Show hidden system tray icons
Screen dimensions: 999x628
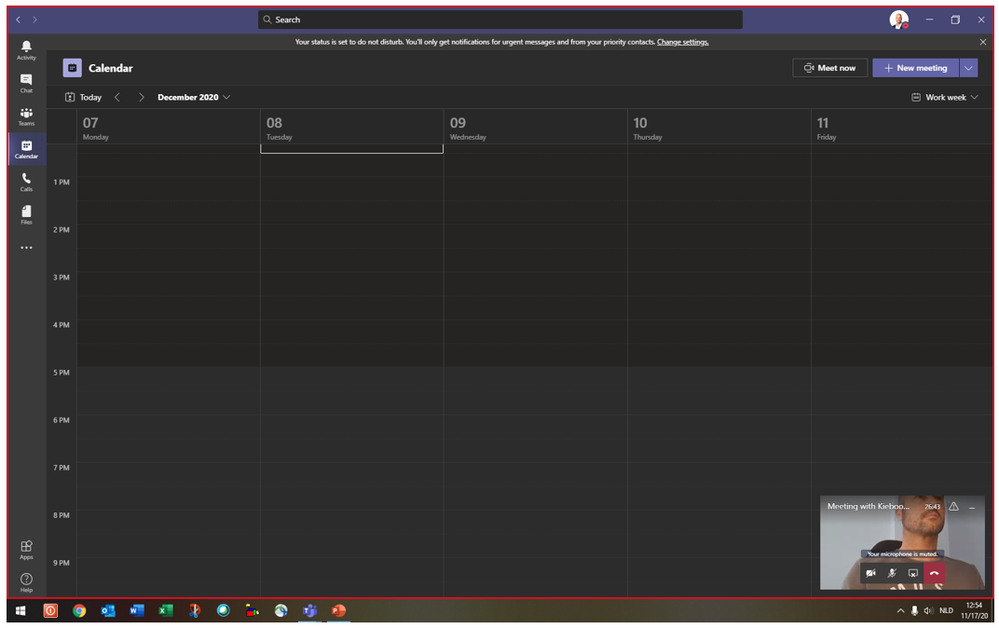[900, 611]
